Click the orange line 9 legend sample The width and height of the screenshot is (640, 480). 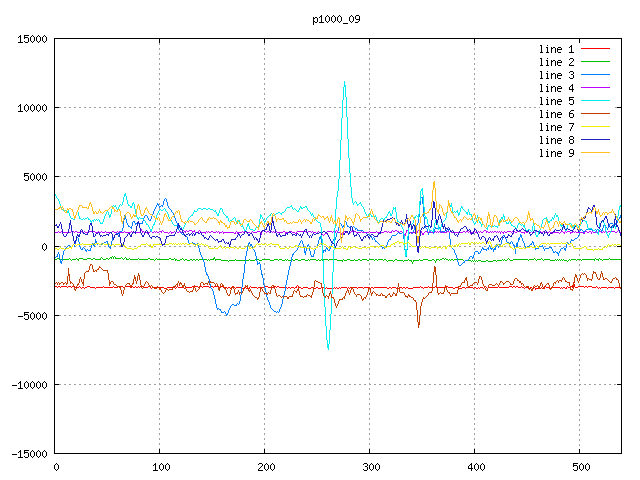596,153
